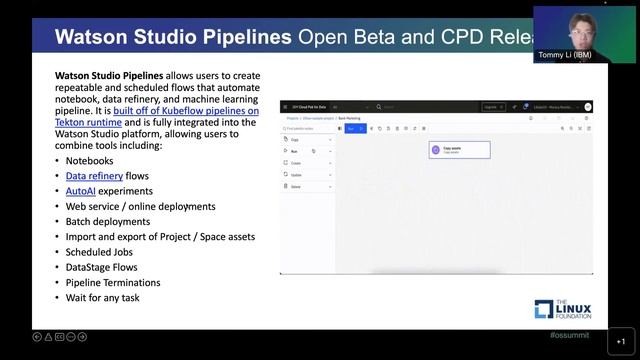Expand the Delete palette category chevron
The image size is (640, 360).
(x=330, y=187)
